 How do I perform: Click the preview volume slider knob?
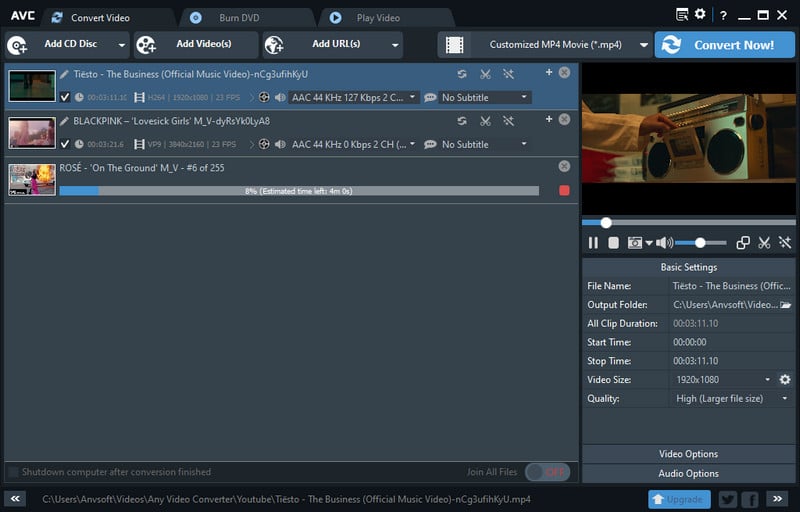(x=700, y=243)
